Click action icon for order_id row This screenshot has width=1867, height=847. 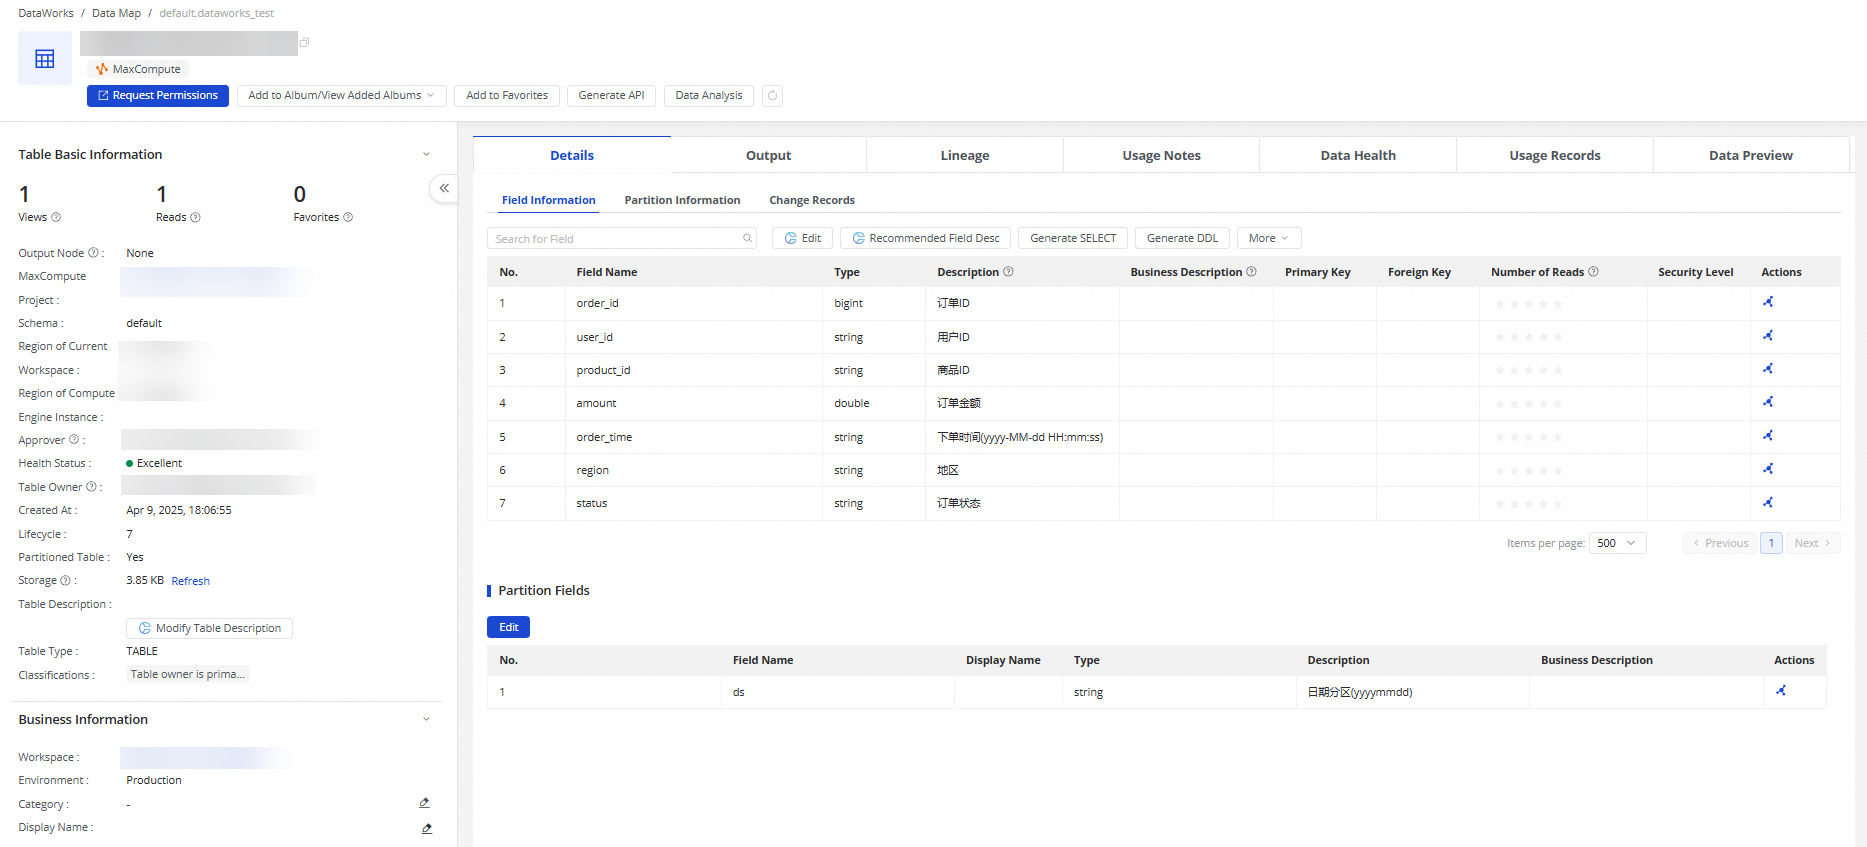(1768, 302)
